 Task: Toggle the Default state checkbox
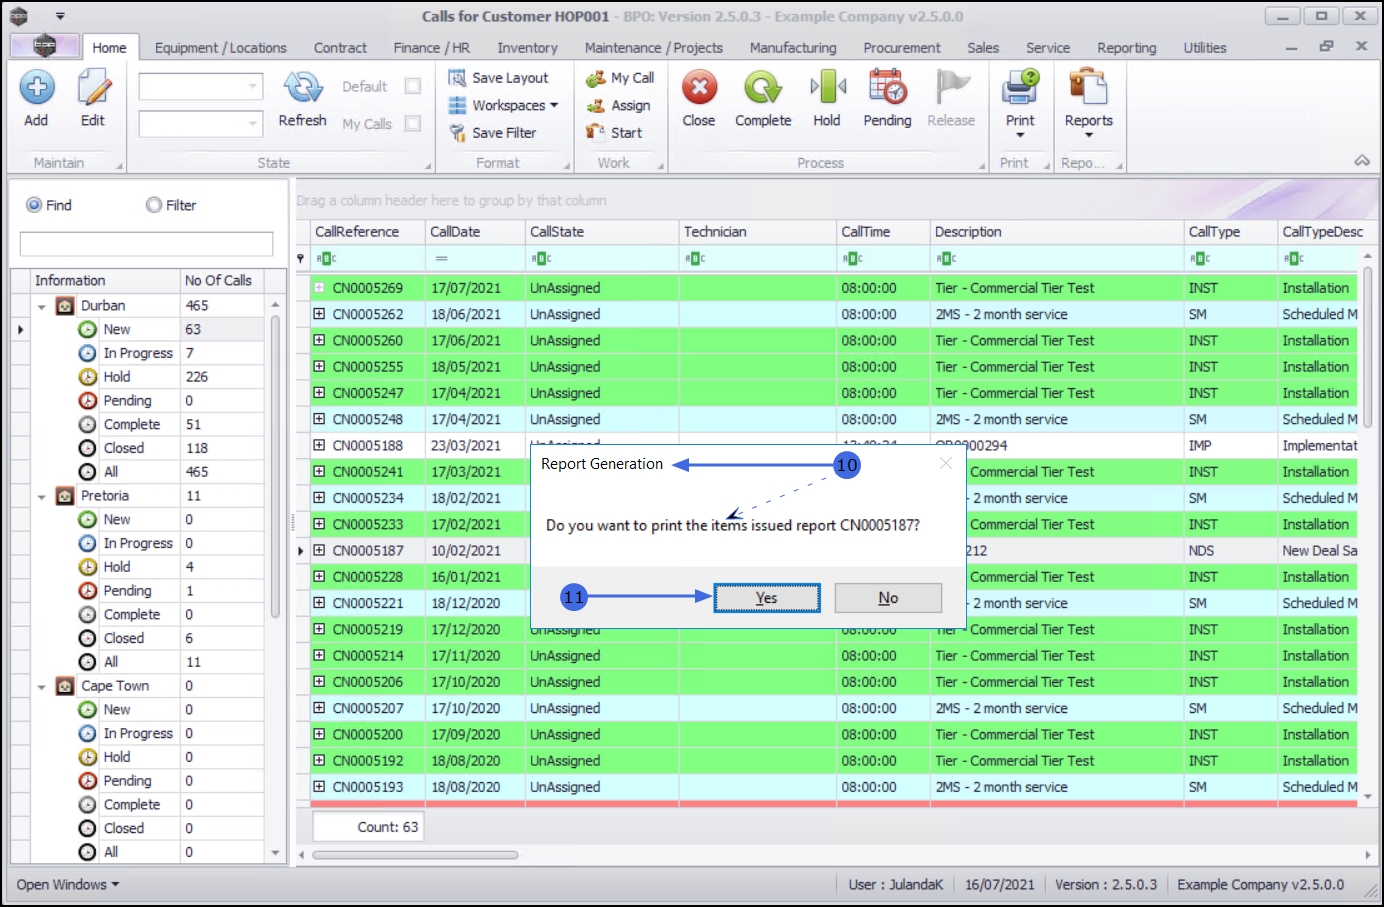click(x=412, y=87)
